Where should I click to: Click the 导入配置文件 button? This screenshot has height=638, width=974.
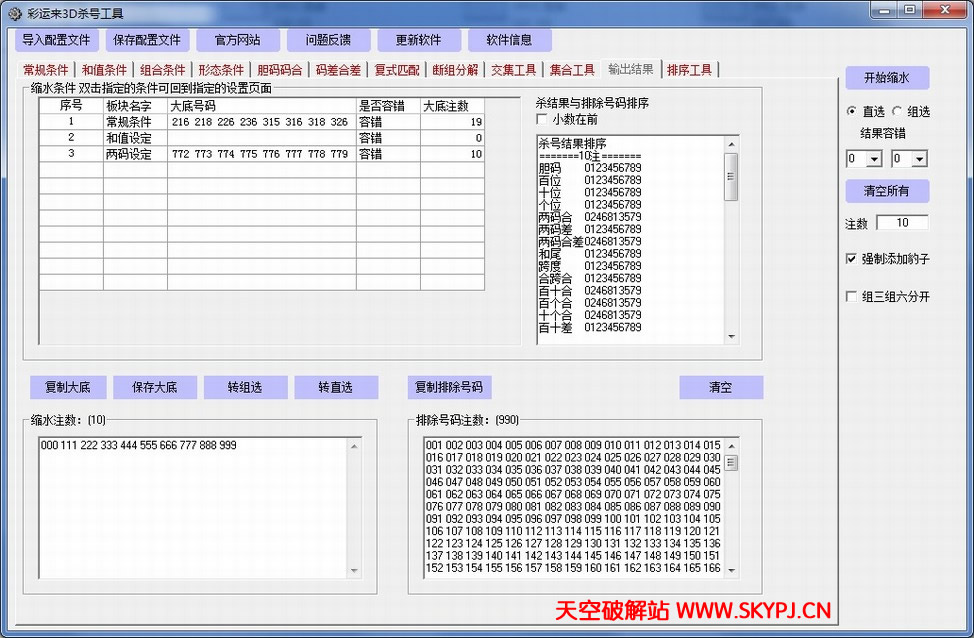tap(56, 39)
